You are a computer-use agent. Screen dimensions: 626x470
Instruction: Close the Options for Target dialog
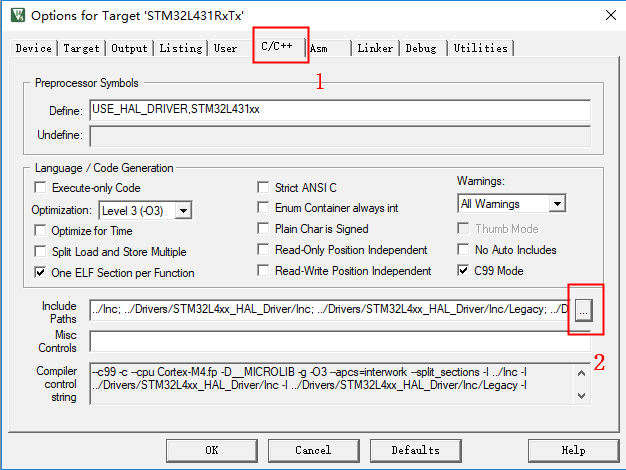pos(611,15)
